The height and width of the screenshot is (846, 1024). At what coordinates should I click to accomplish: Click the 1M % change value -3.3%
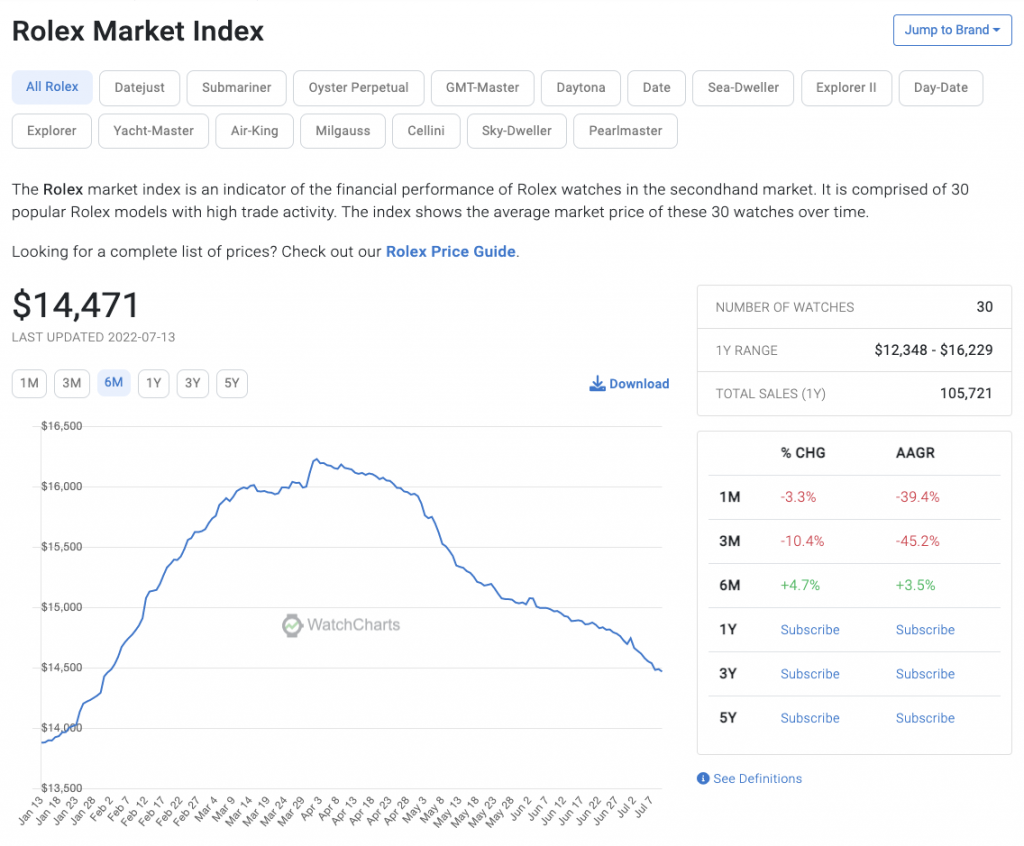[798, 497]
